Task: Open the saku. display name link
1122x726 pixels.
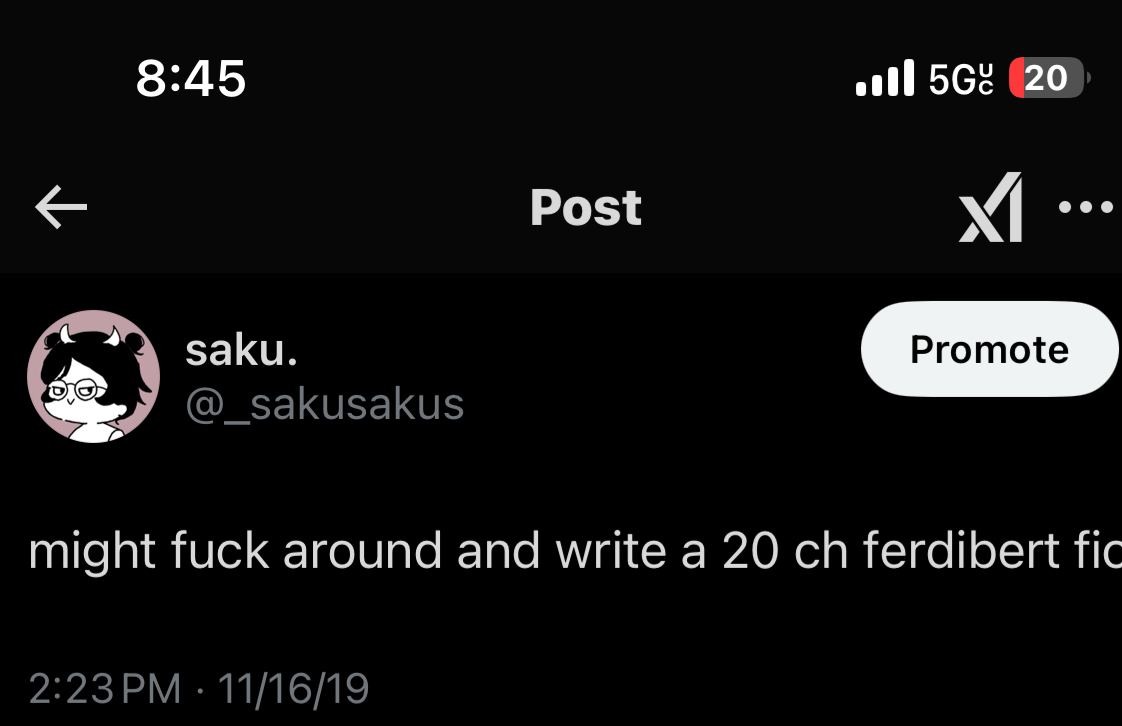Action: [242, 351]
